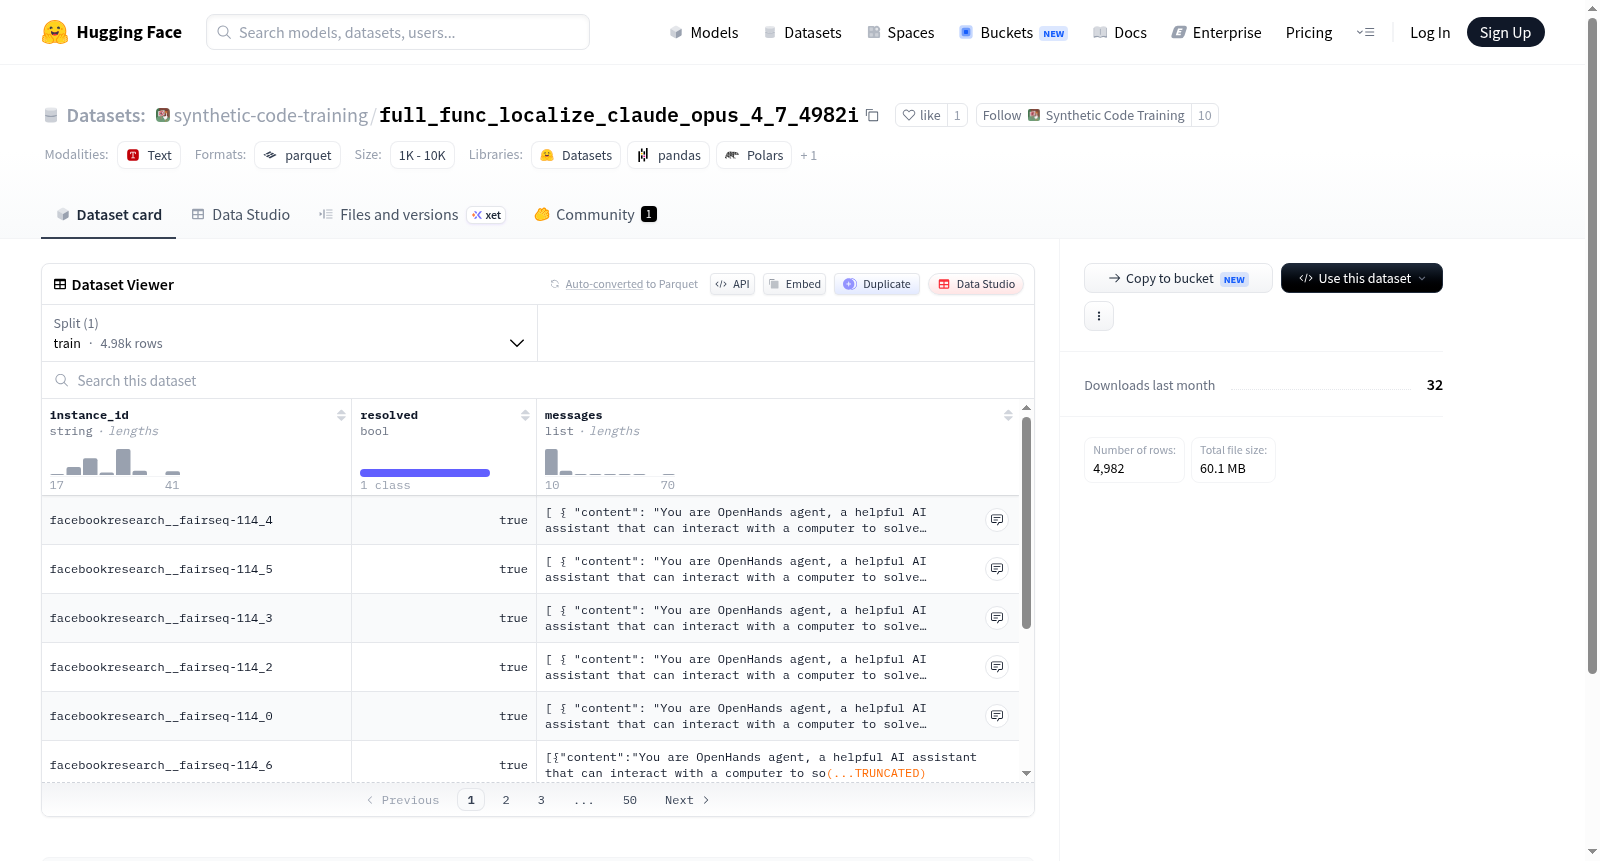
Task: Select the Dataset card tab
Action: (x=109, y=214)
